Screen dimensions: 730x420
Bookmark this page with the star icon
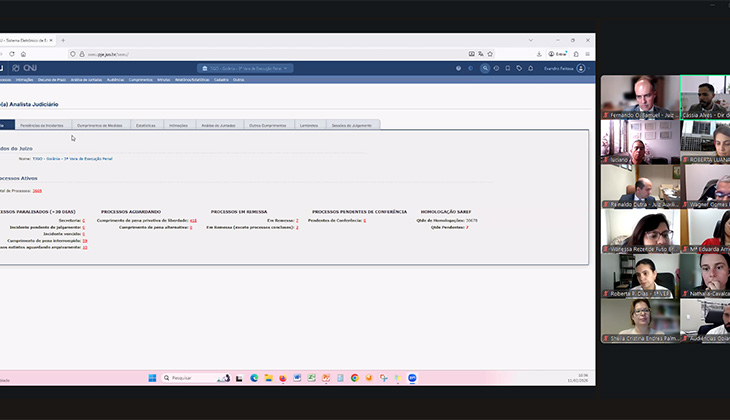click(490, 54)
